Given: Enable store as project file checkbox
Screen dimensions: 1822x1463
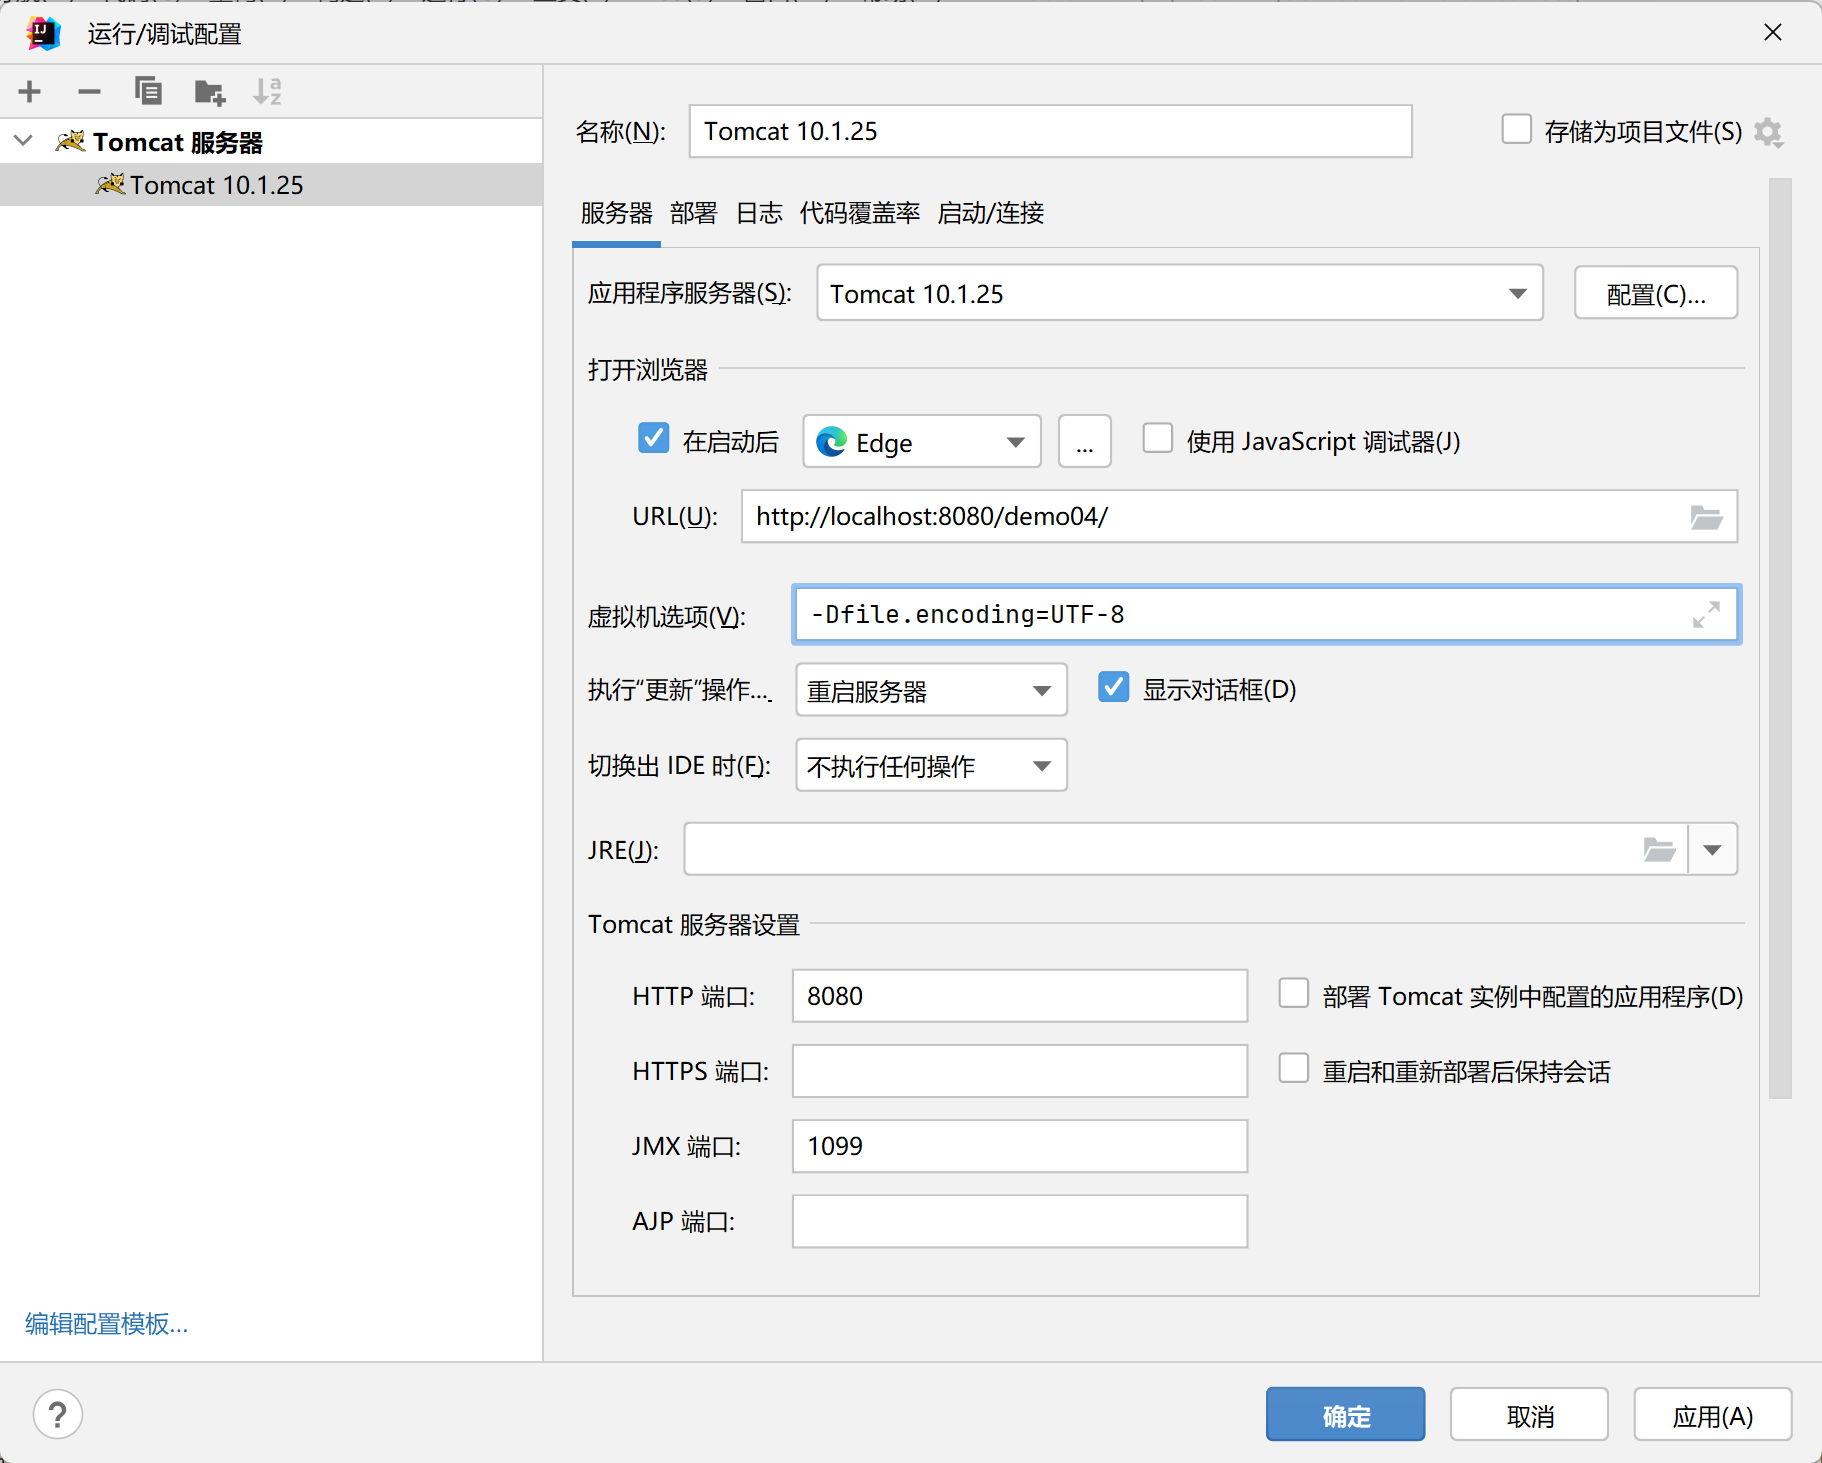Looking at the screenshot, I should click(x=1517, y=130).
